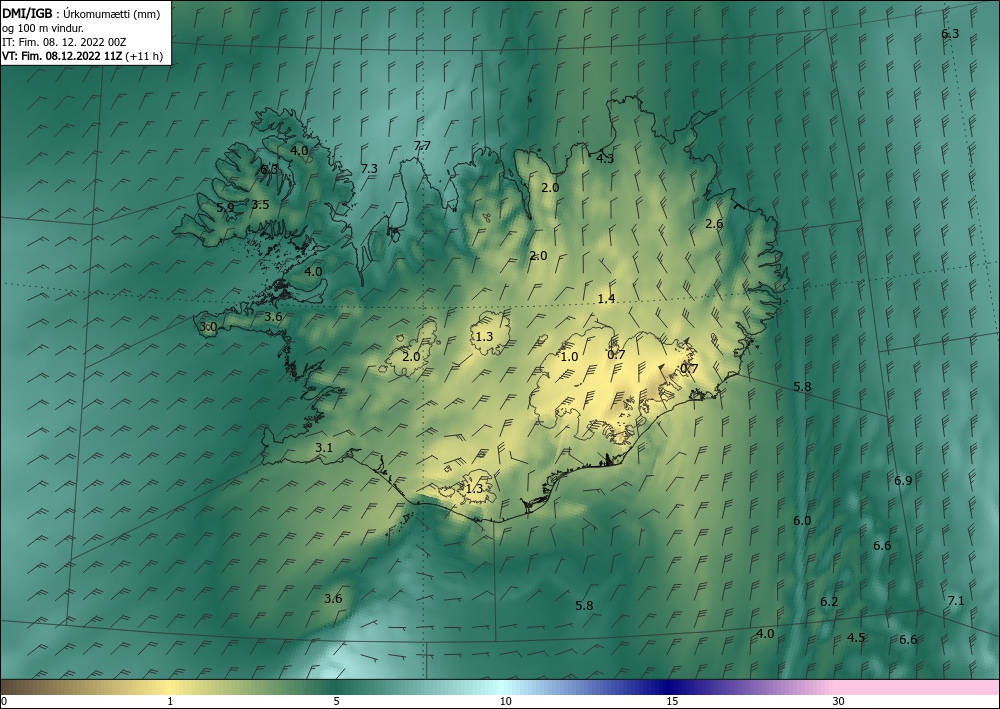Click the 3.5 value beside 5.9
This screenshot has height=709, width=1000.
(x=260, y=205)
